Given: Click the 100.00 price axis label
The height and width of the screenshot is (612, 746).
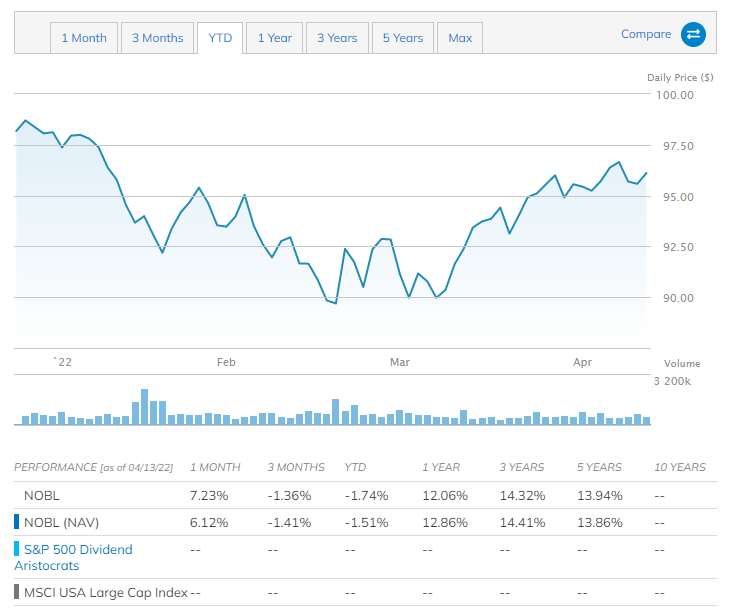Looking at the screenshot, I should [x=675, y=95].
